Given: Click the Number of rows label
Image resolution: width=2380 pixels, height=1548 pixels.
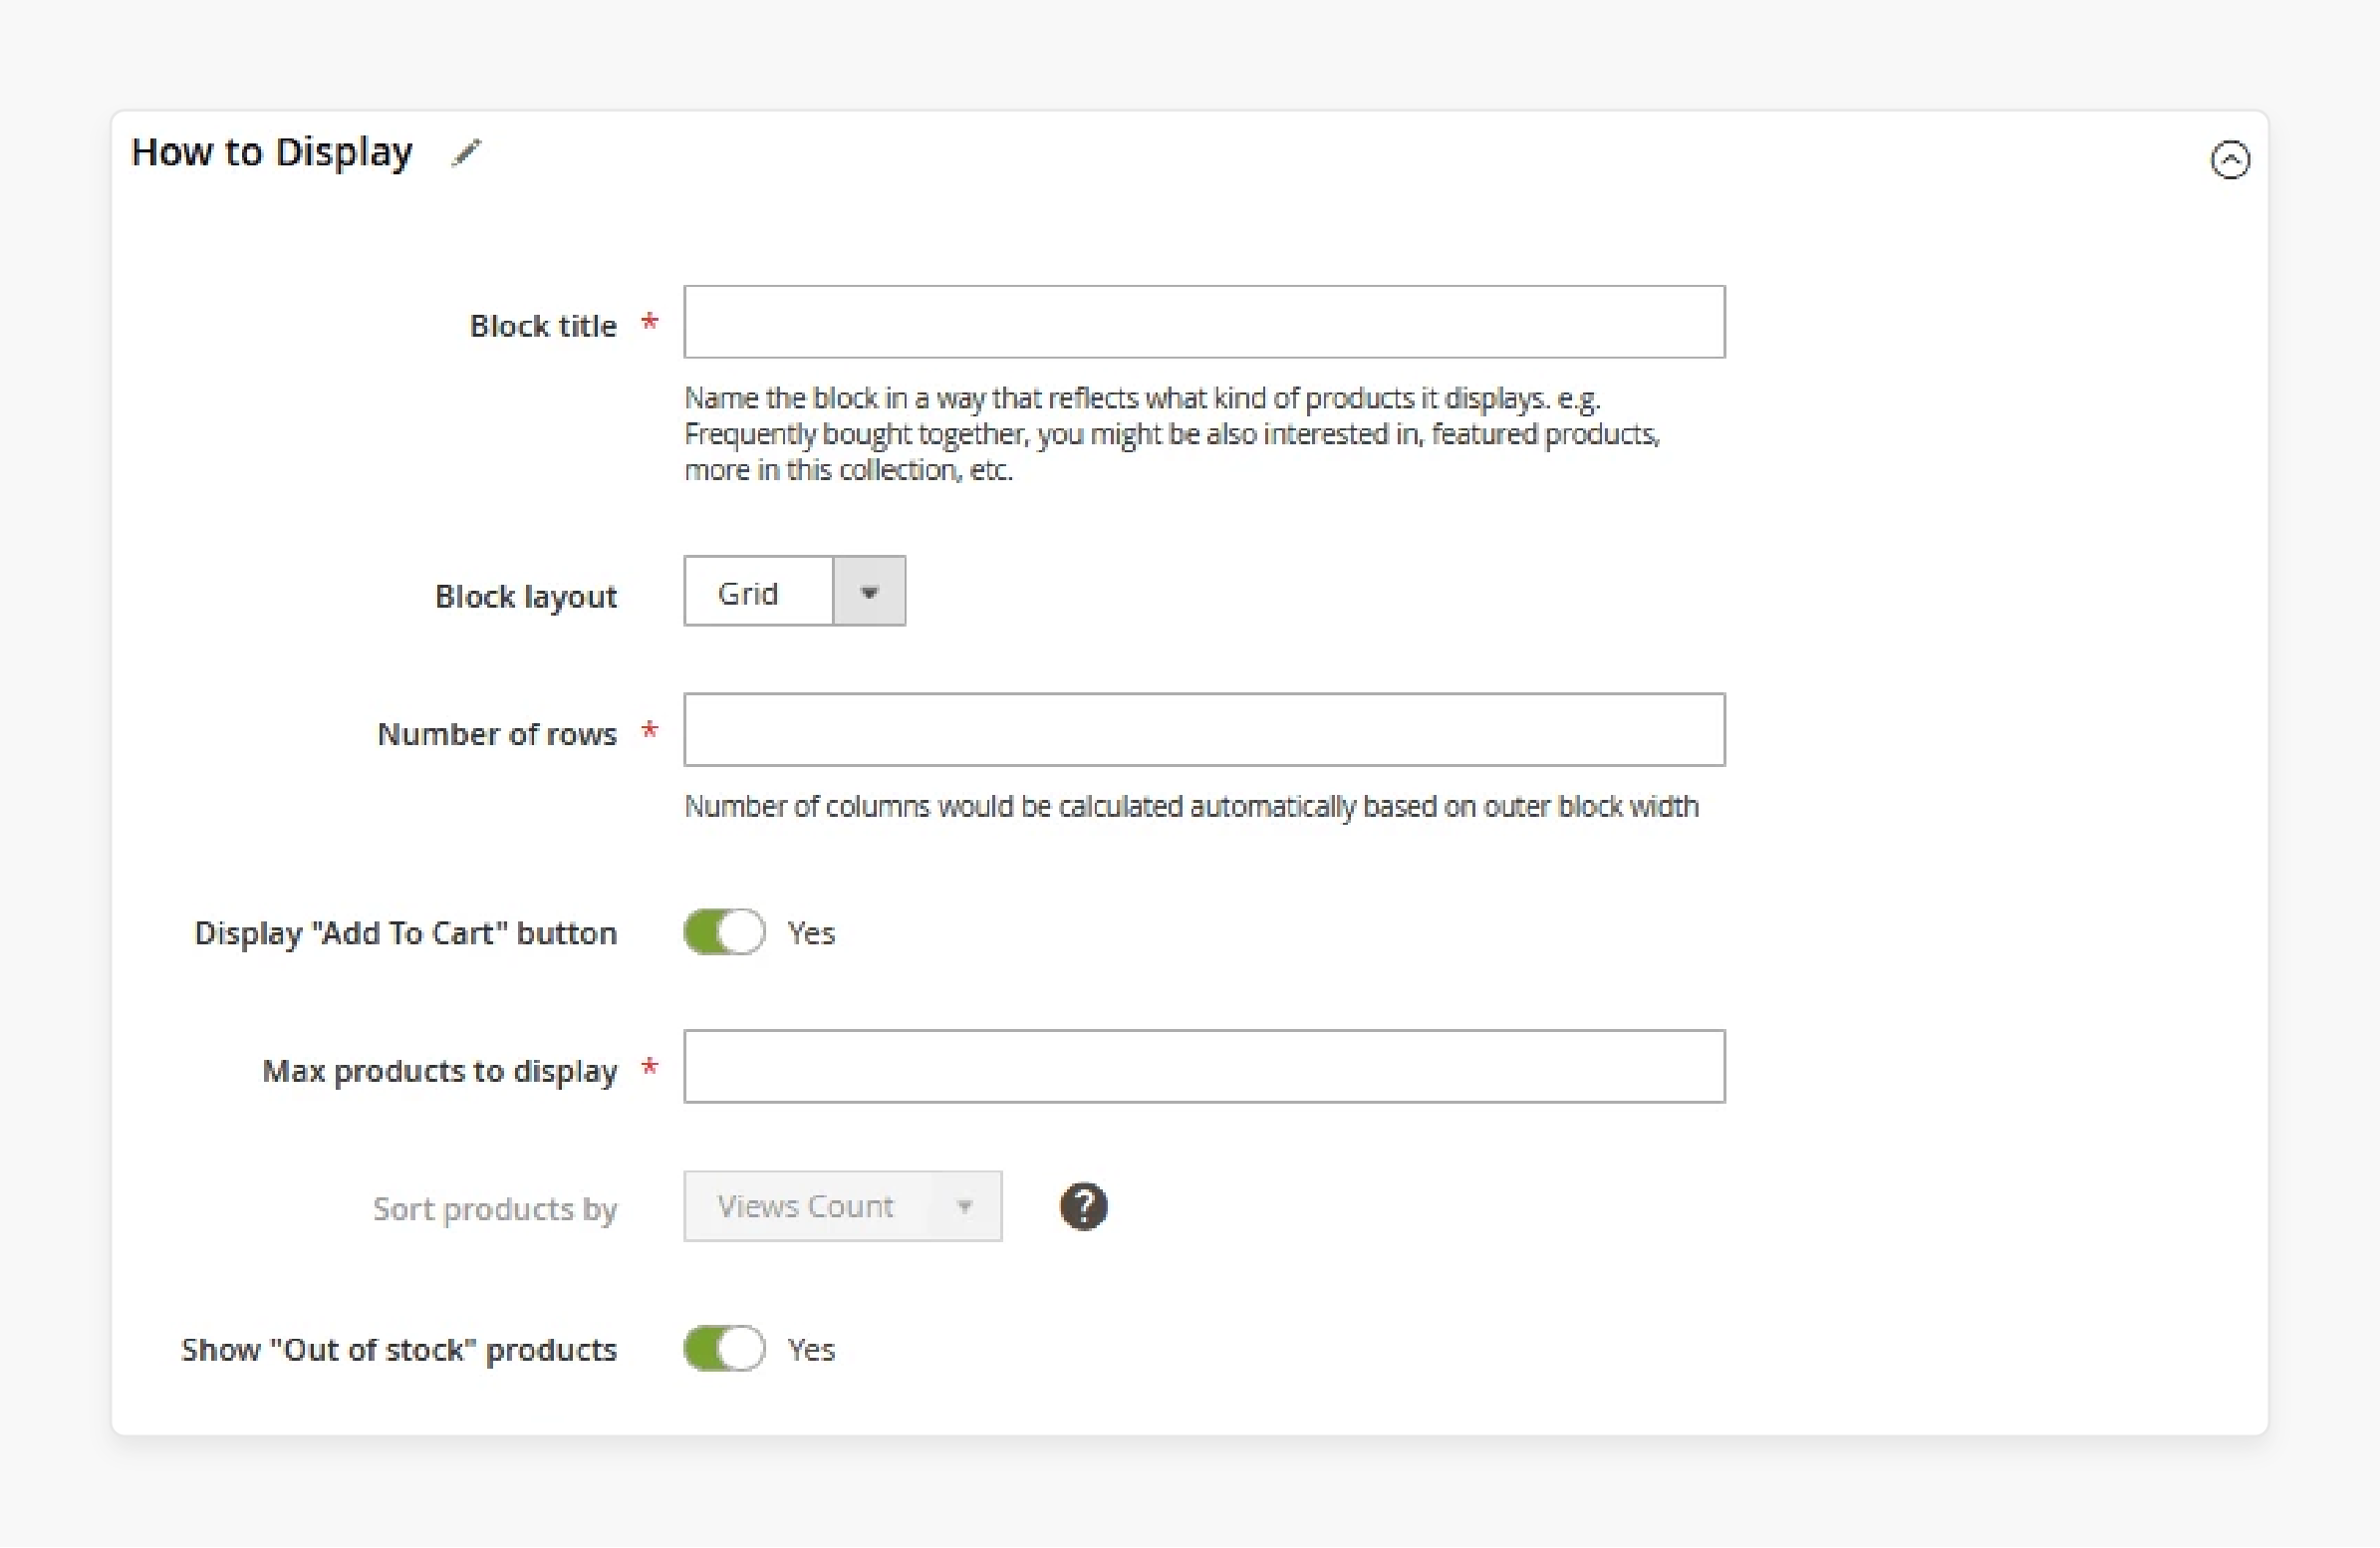Looking at the screenshot, I should pyautogui.click(x=497, y=734).
